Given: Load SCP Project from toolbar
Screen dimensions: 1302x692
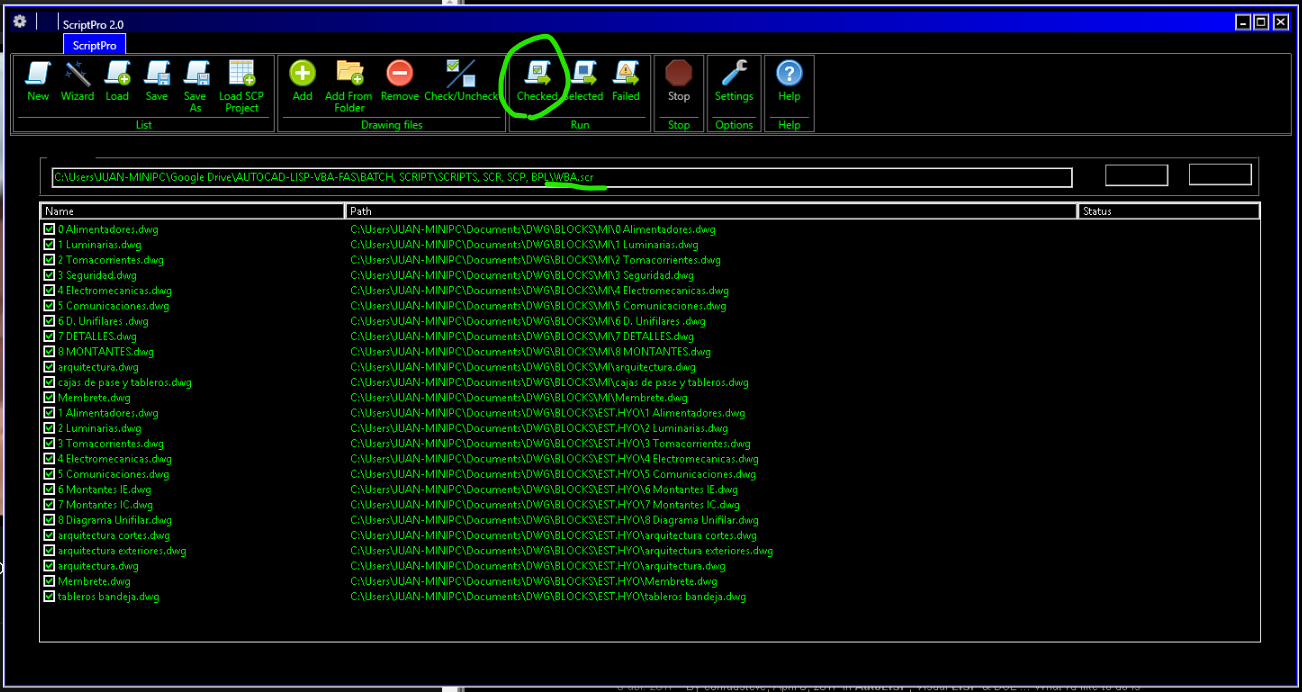Looking at the screenshot, I should tap(242, 86).
